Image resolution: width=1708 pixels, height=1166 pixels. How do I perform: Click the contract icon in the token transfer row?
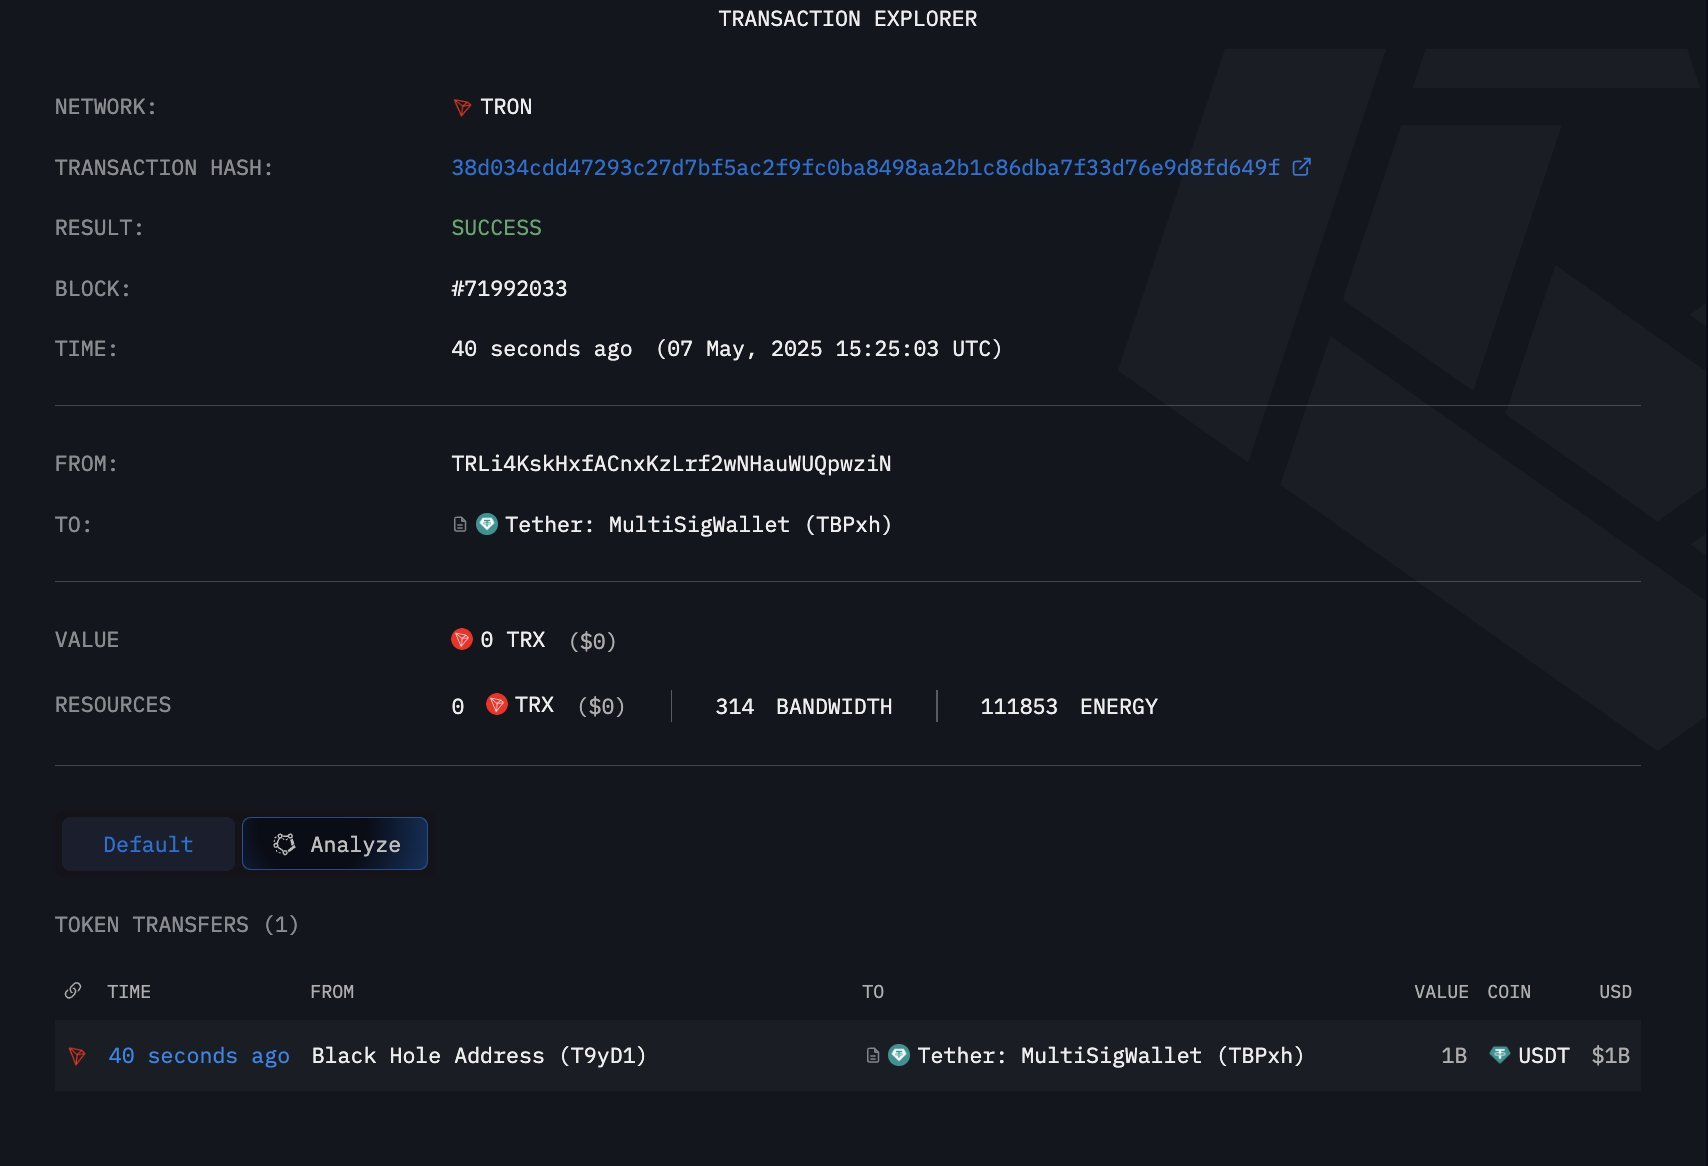(x=873, y=1055)
